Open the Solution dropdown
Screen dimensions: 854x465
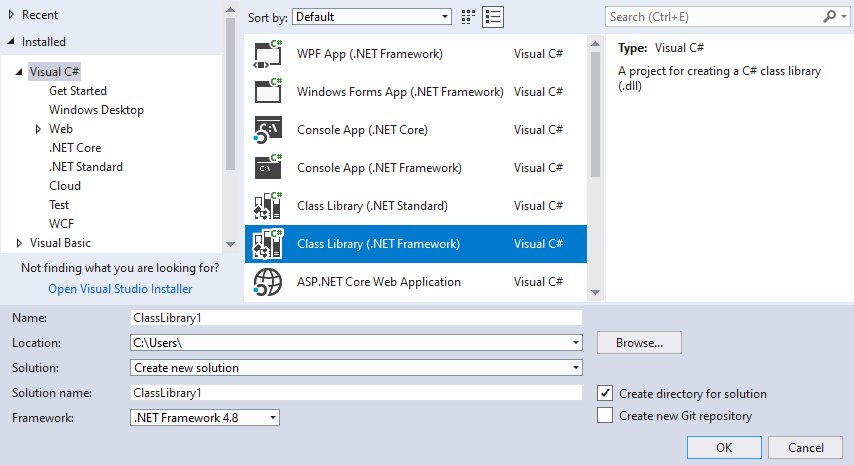click(x=356, y=368)
